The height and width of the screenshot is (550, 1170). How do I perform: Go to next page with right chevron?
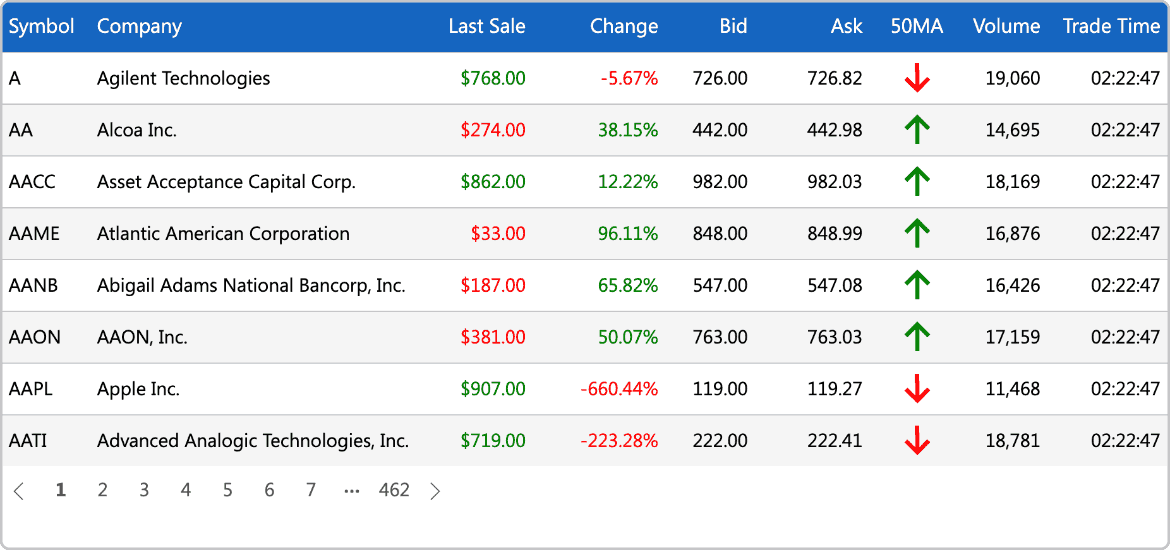[436, 490]
